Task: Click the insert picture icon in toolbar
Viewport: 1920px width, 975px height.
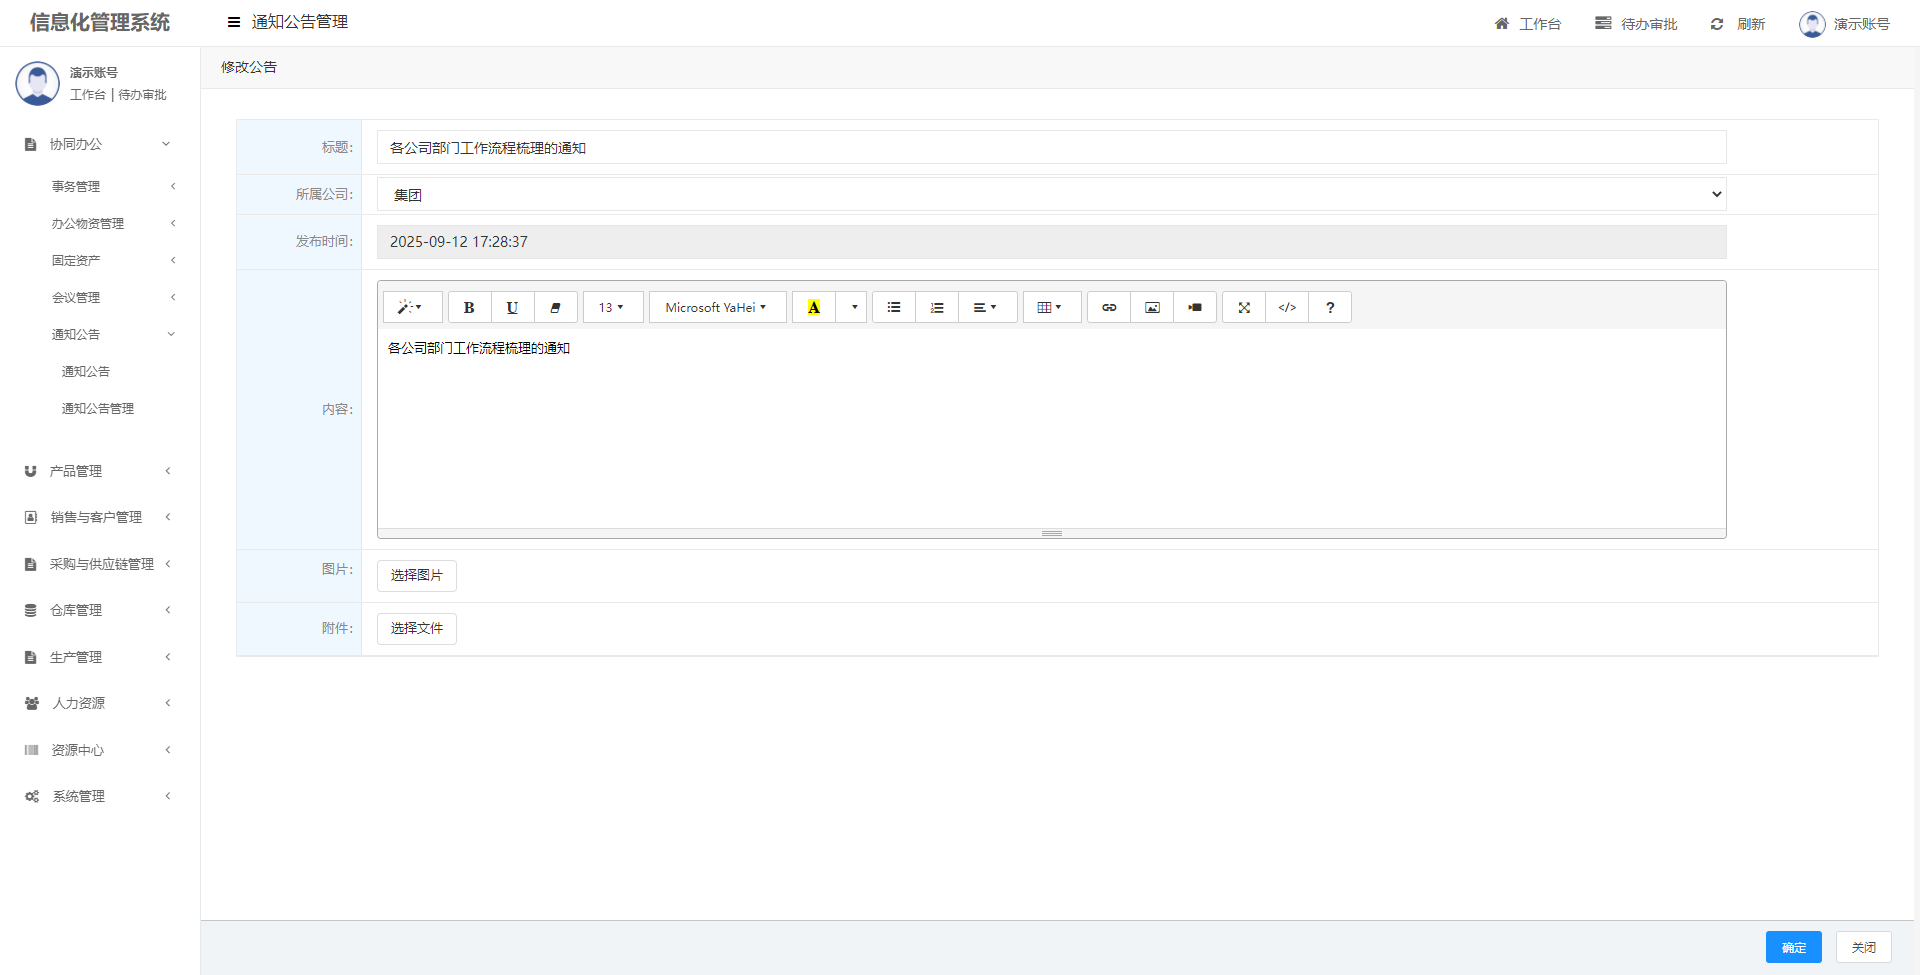Action: pos(1152,308)
